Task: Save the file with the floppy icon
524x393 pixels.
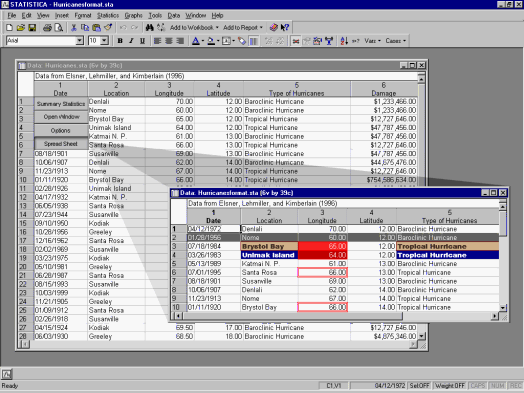Action: coord(32,28)
